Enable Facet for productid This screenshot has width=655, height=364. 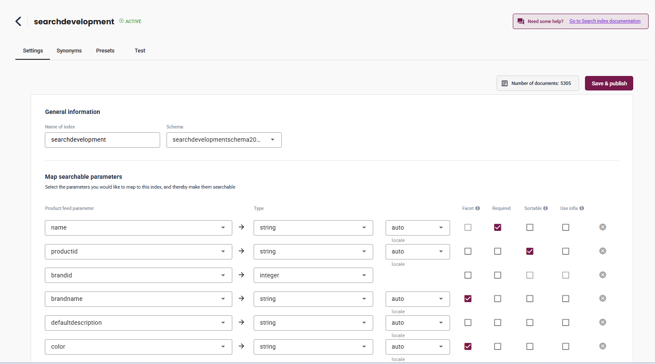pos(468,251)
